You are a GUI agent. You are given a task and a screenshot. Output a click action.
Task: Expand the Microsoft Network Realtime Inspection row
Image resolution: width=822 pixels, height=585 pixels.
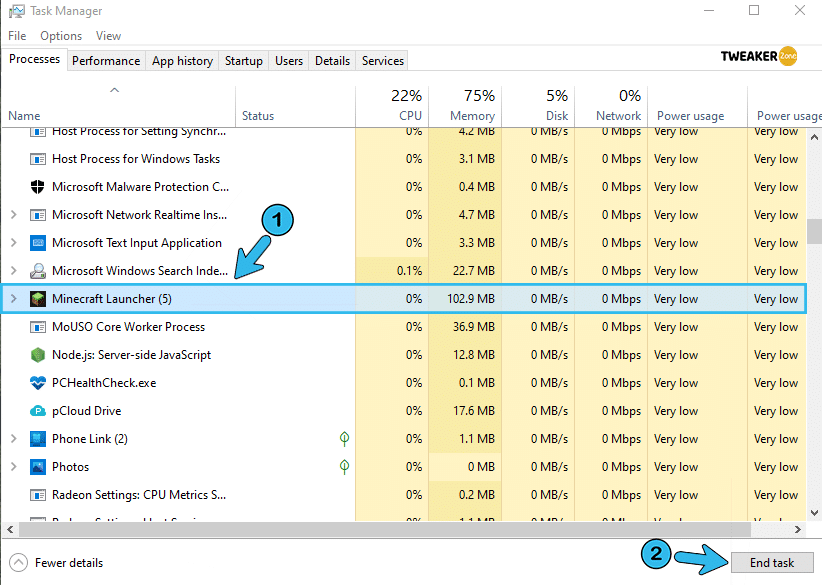coord(14,215)
